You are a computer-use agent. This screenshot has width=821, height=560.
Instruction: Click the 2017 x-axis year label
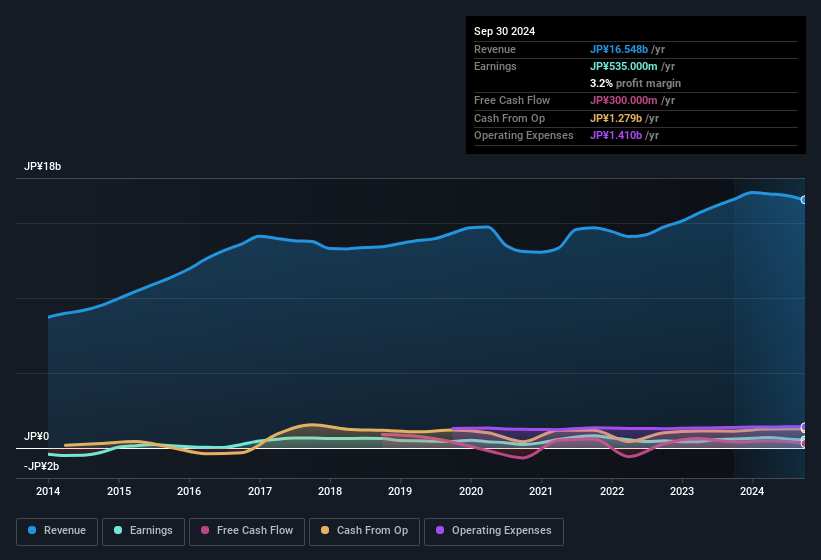tap(260, 491)
